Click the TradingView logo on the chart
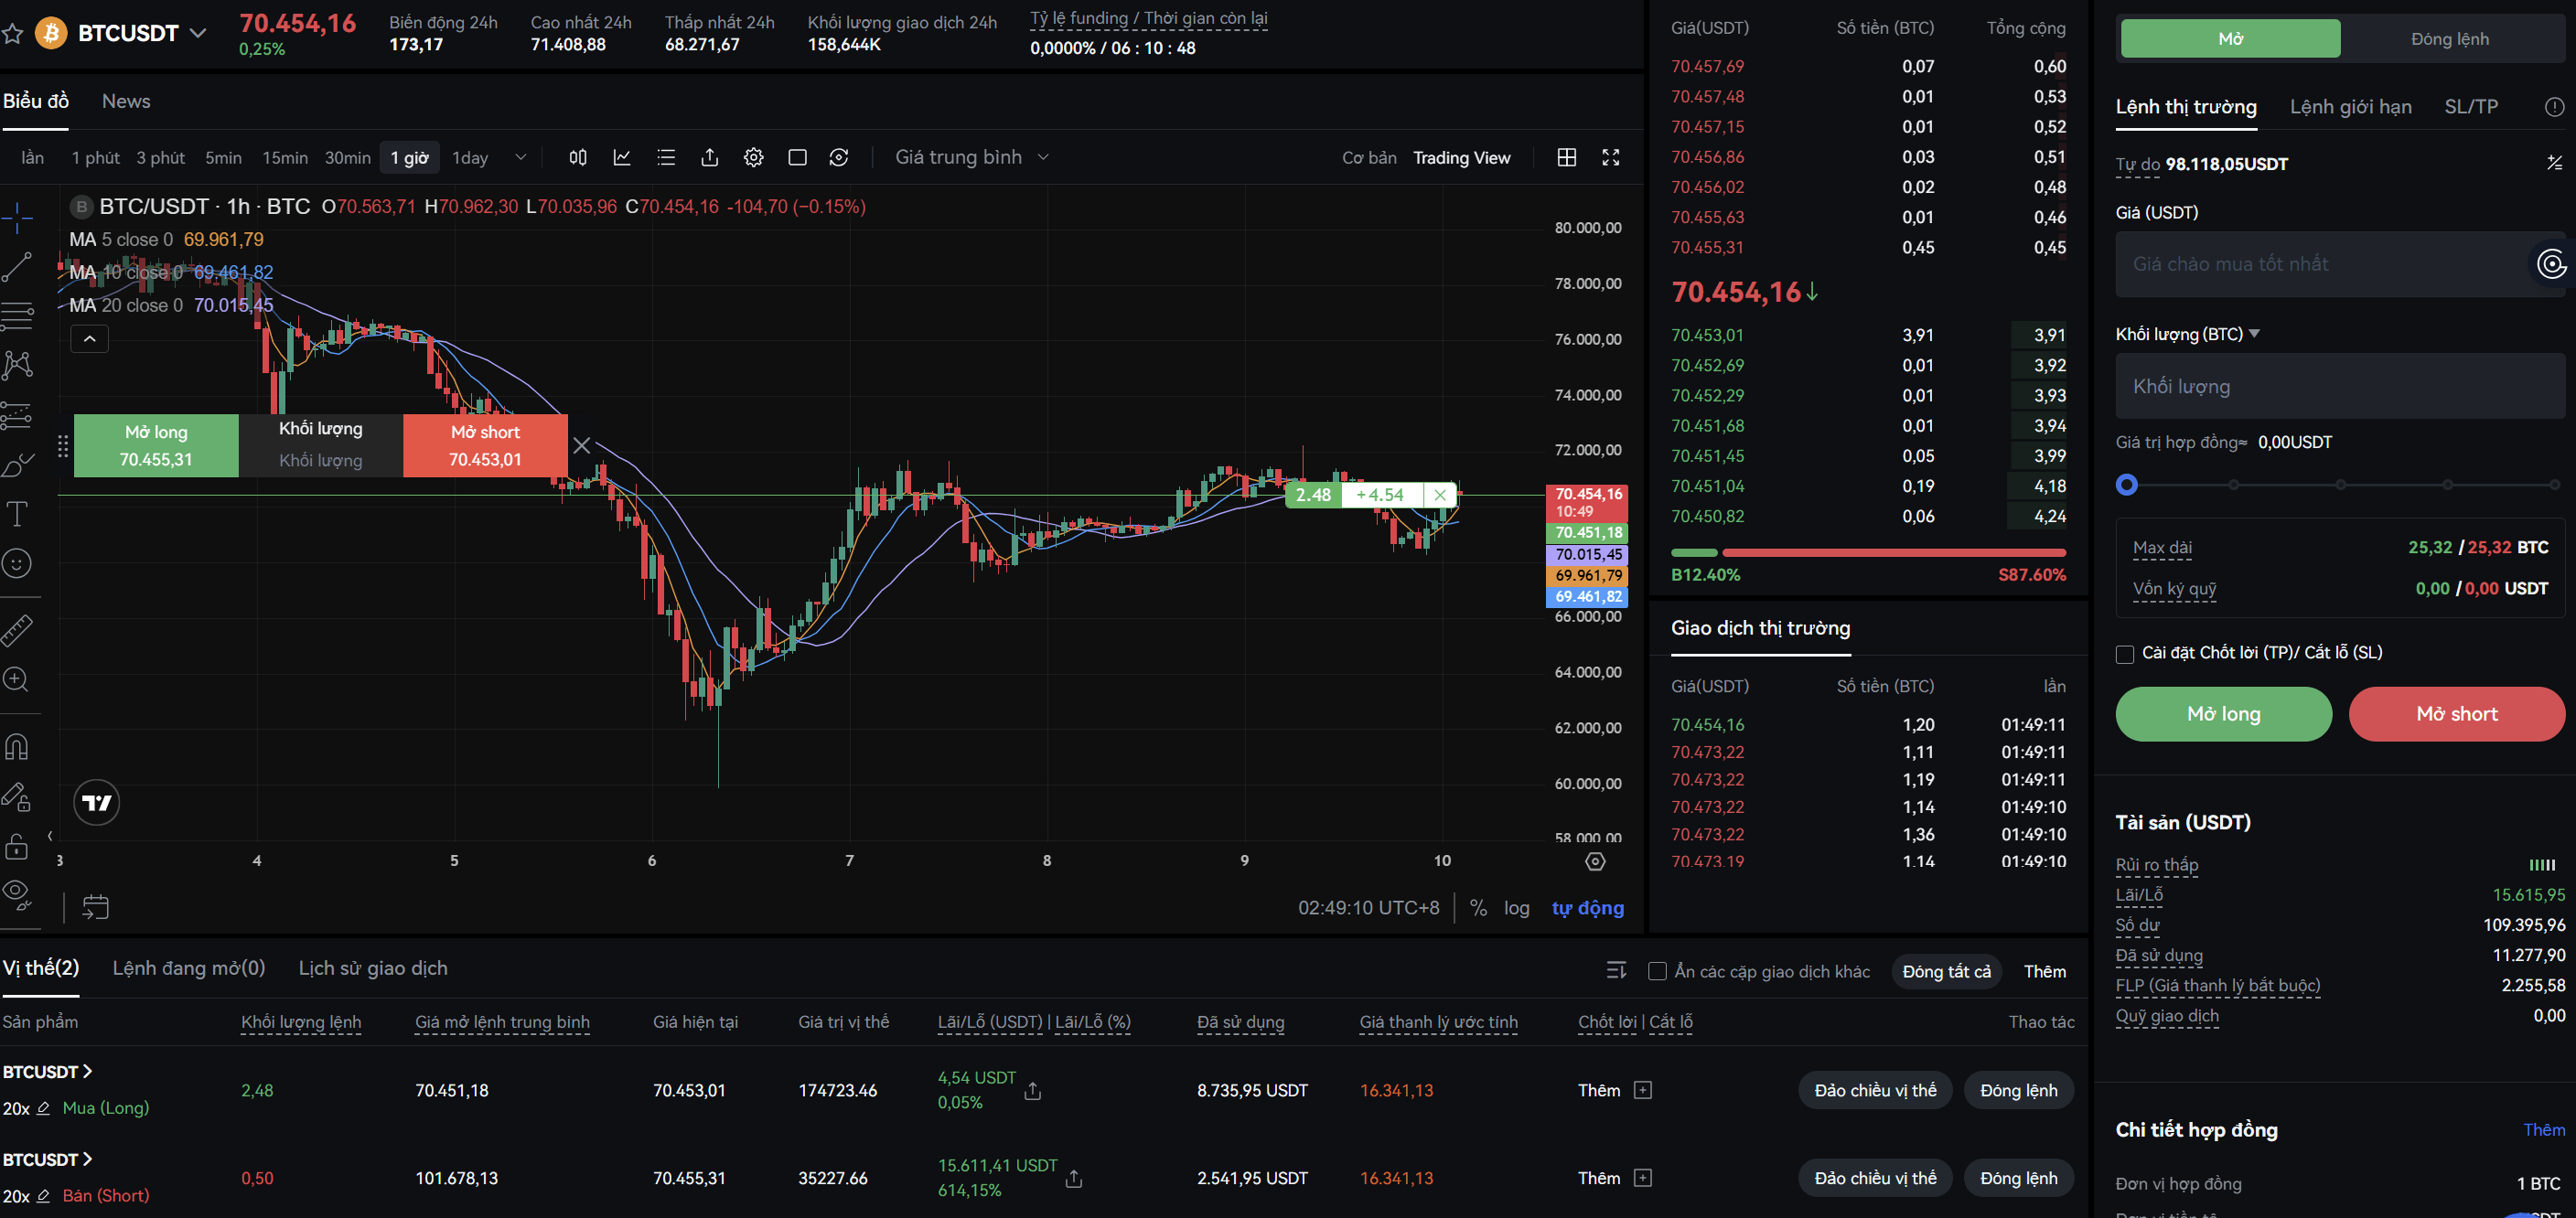The width and height of the screenshot is (2576, 1218). [x=97, y=803]
